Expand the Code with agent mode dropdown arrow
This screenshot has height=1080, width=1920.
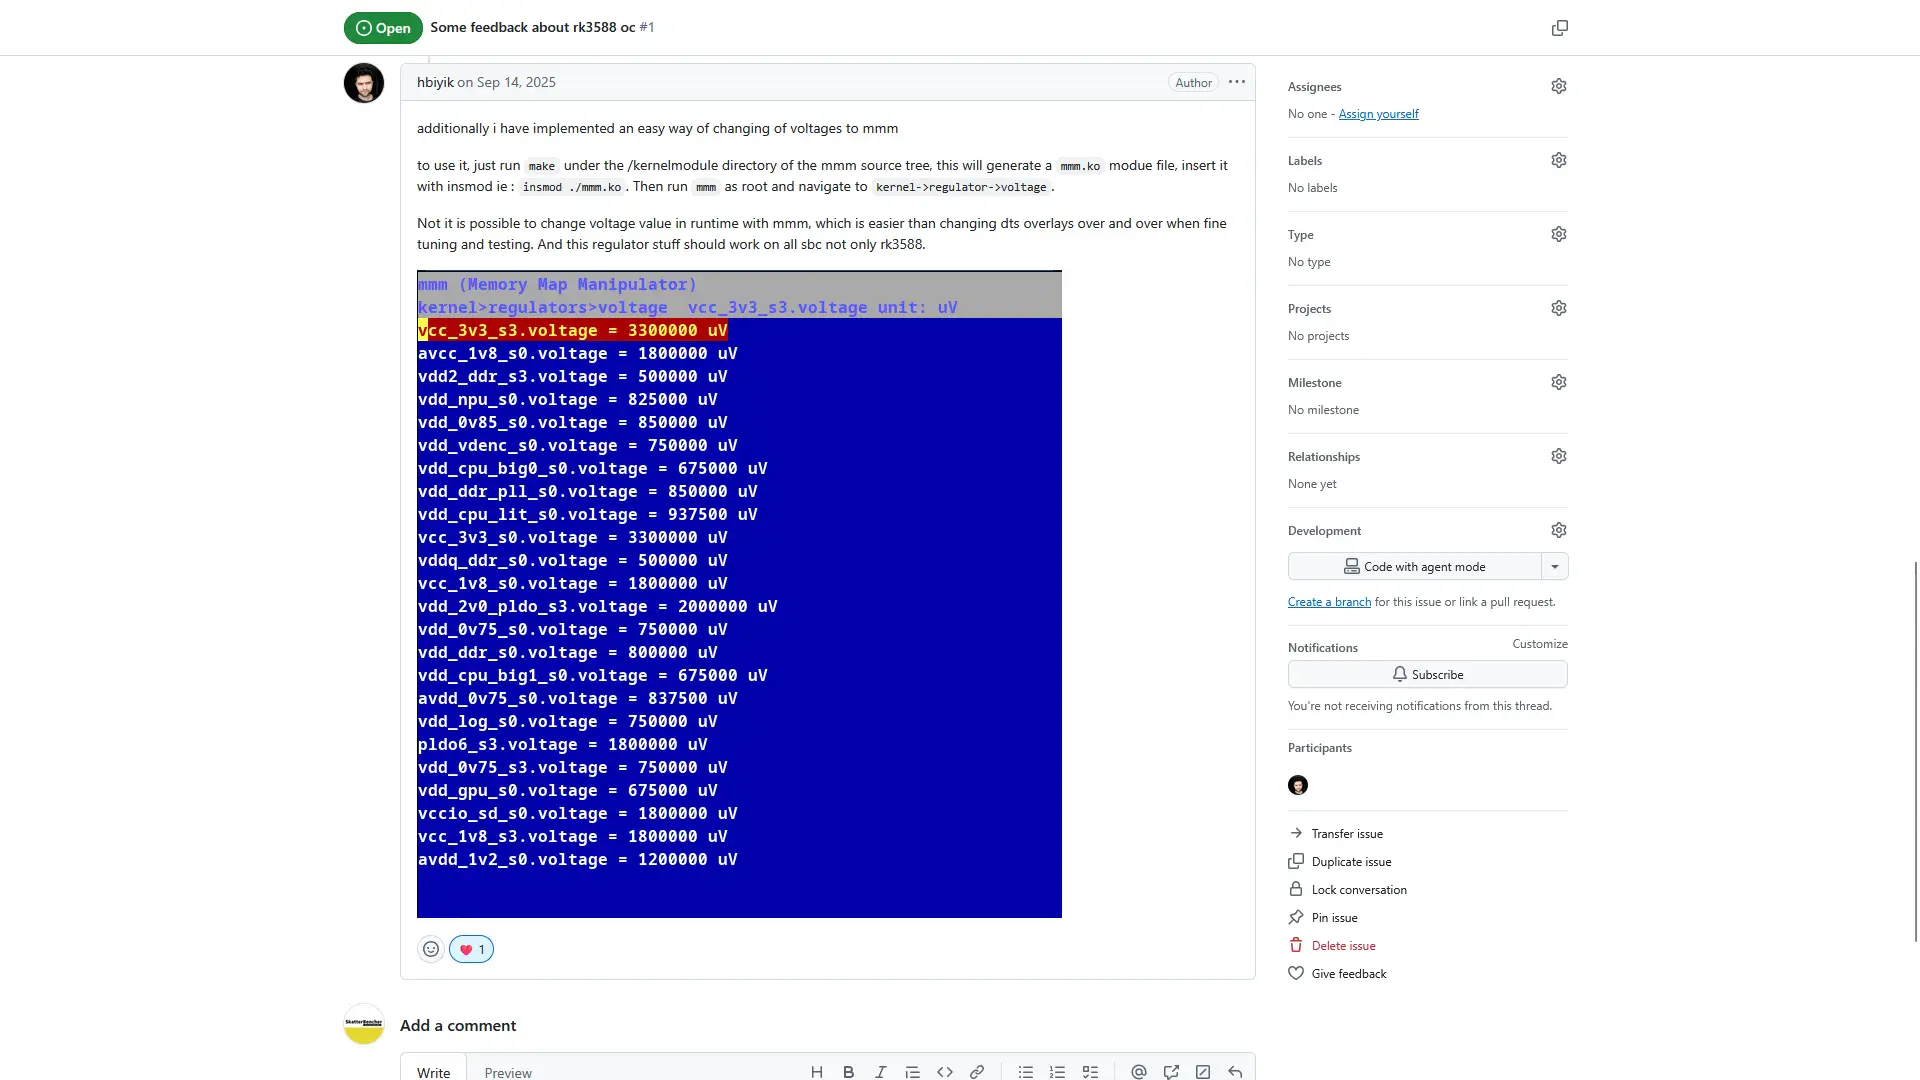tap(1555, 567)
